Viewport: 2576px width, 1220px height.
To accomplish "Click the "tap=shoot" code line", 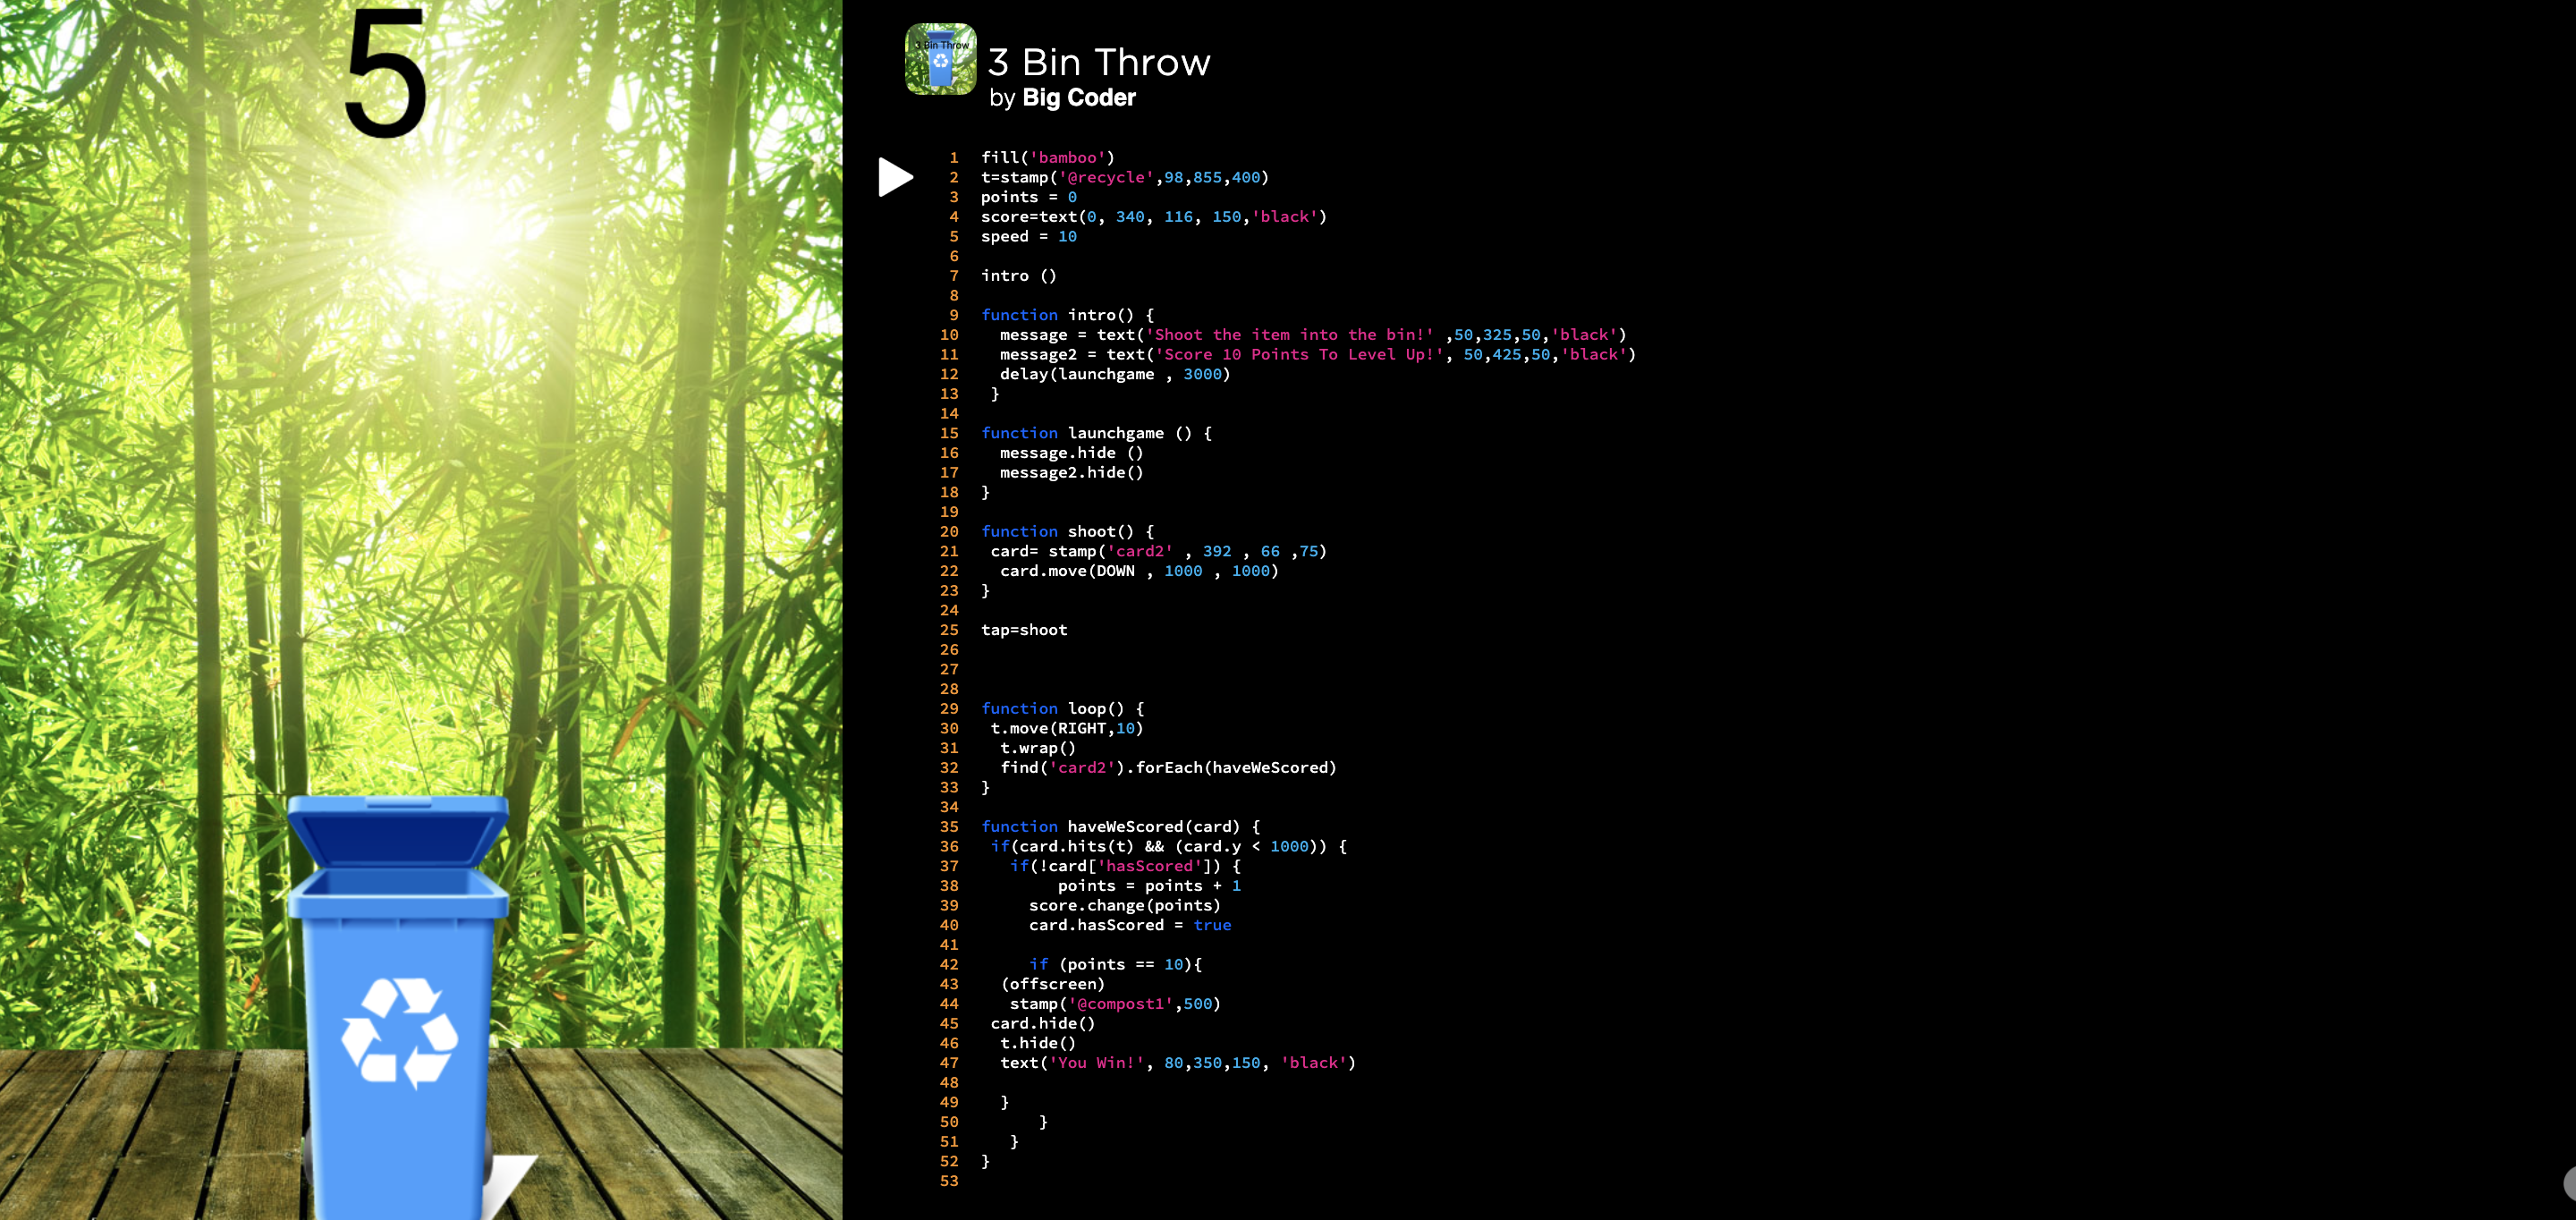I will tap(1023, 630).
